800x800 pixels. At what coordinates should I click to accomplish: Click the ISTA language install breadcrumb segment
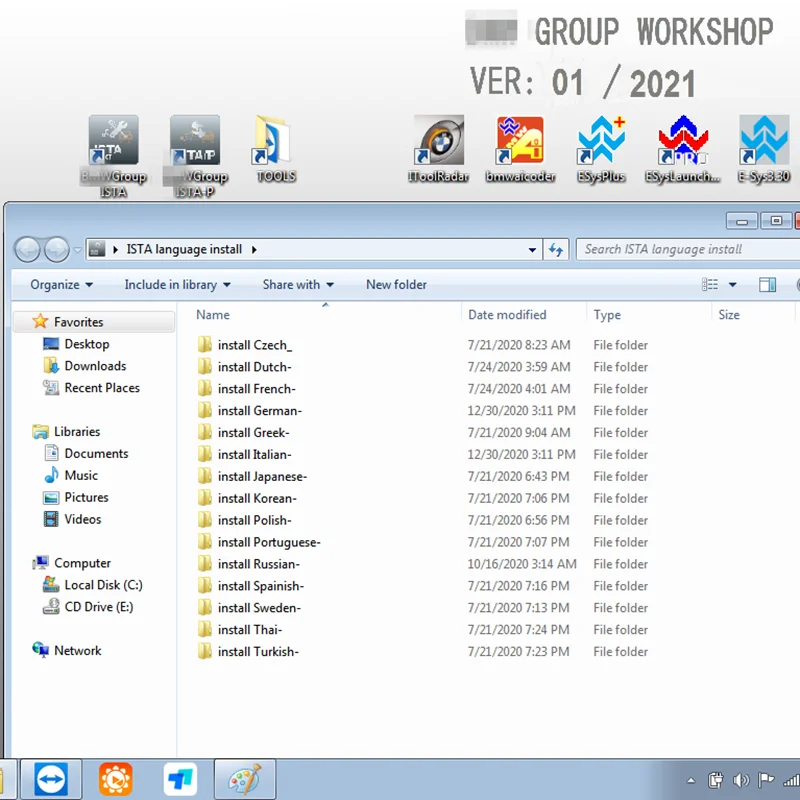click(x=184, y=249)
